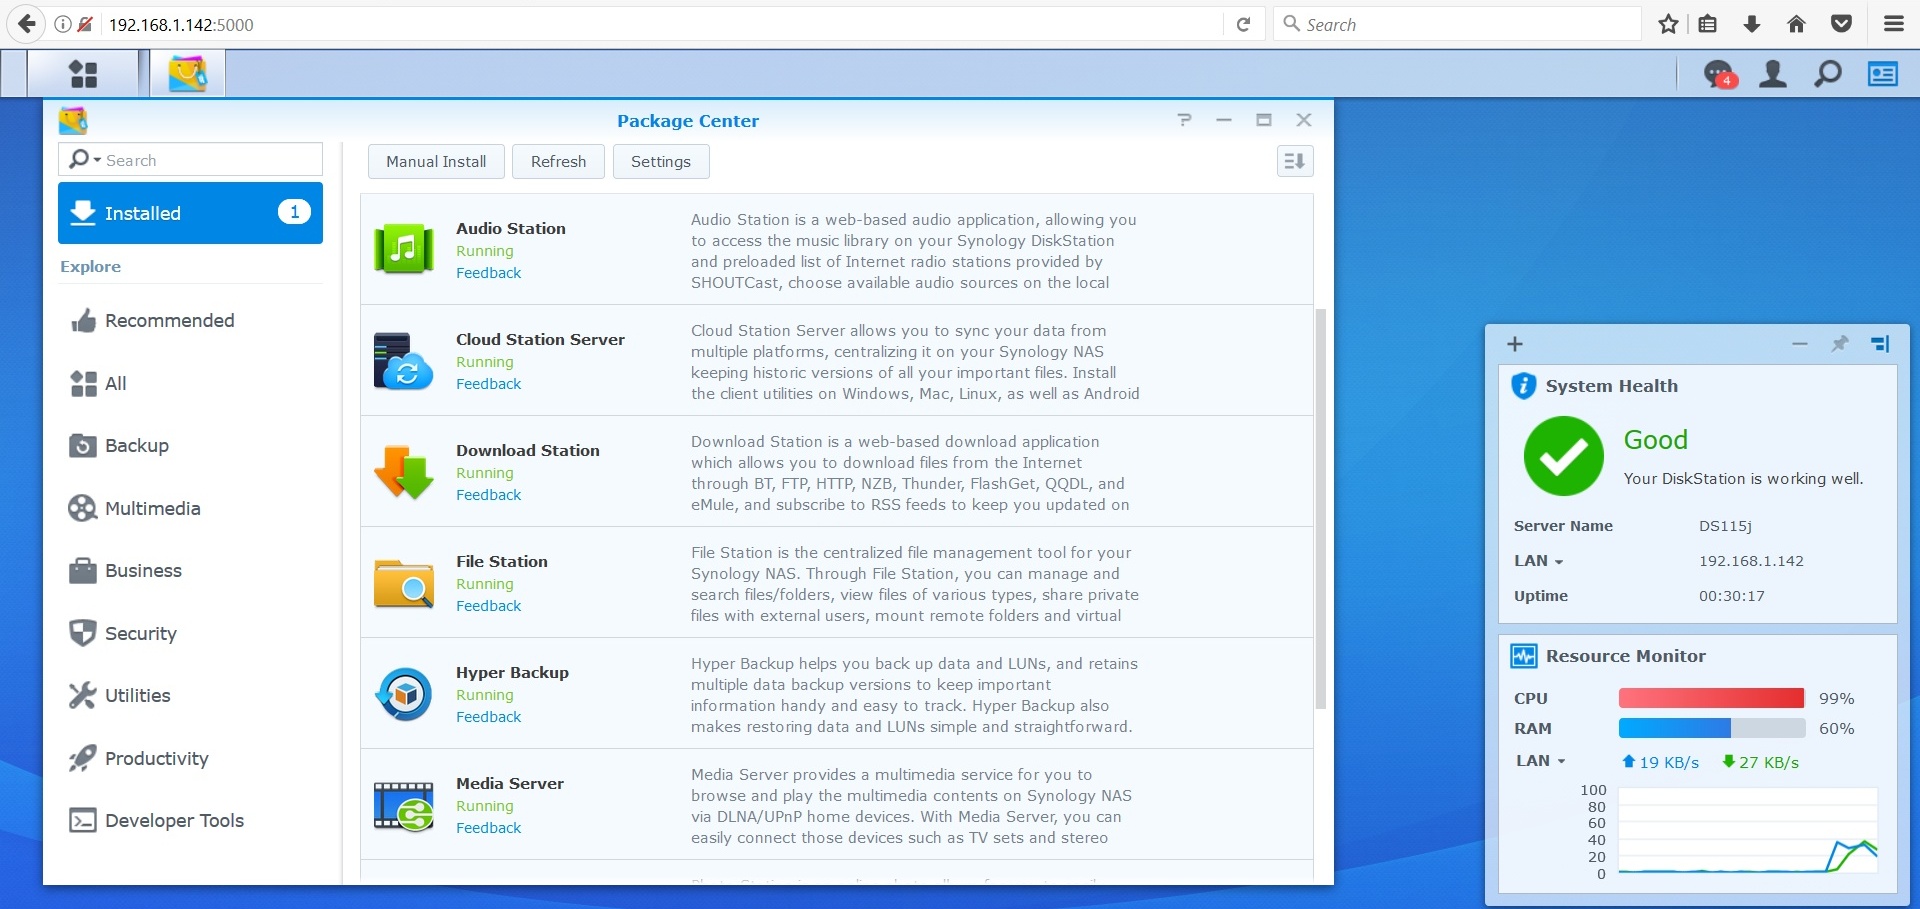Image resolution: width=1920 pixels, height=909 pixels.
Task: Open the Developer Tools category
Action: click(x=190, y=821)
